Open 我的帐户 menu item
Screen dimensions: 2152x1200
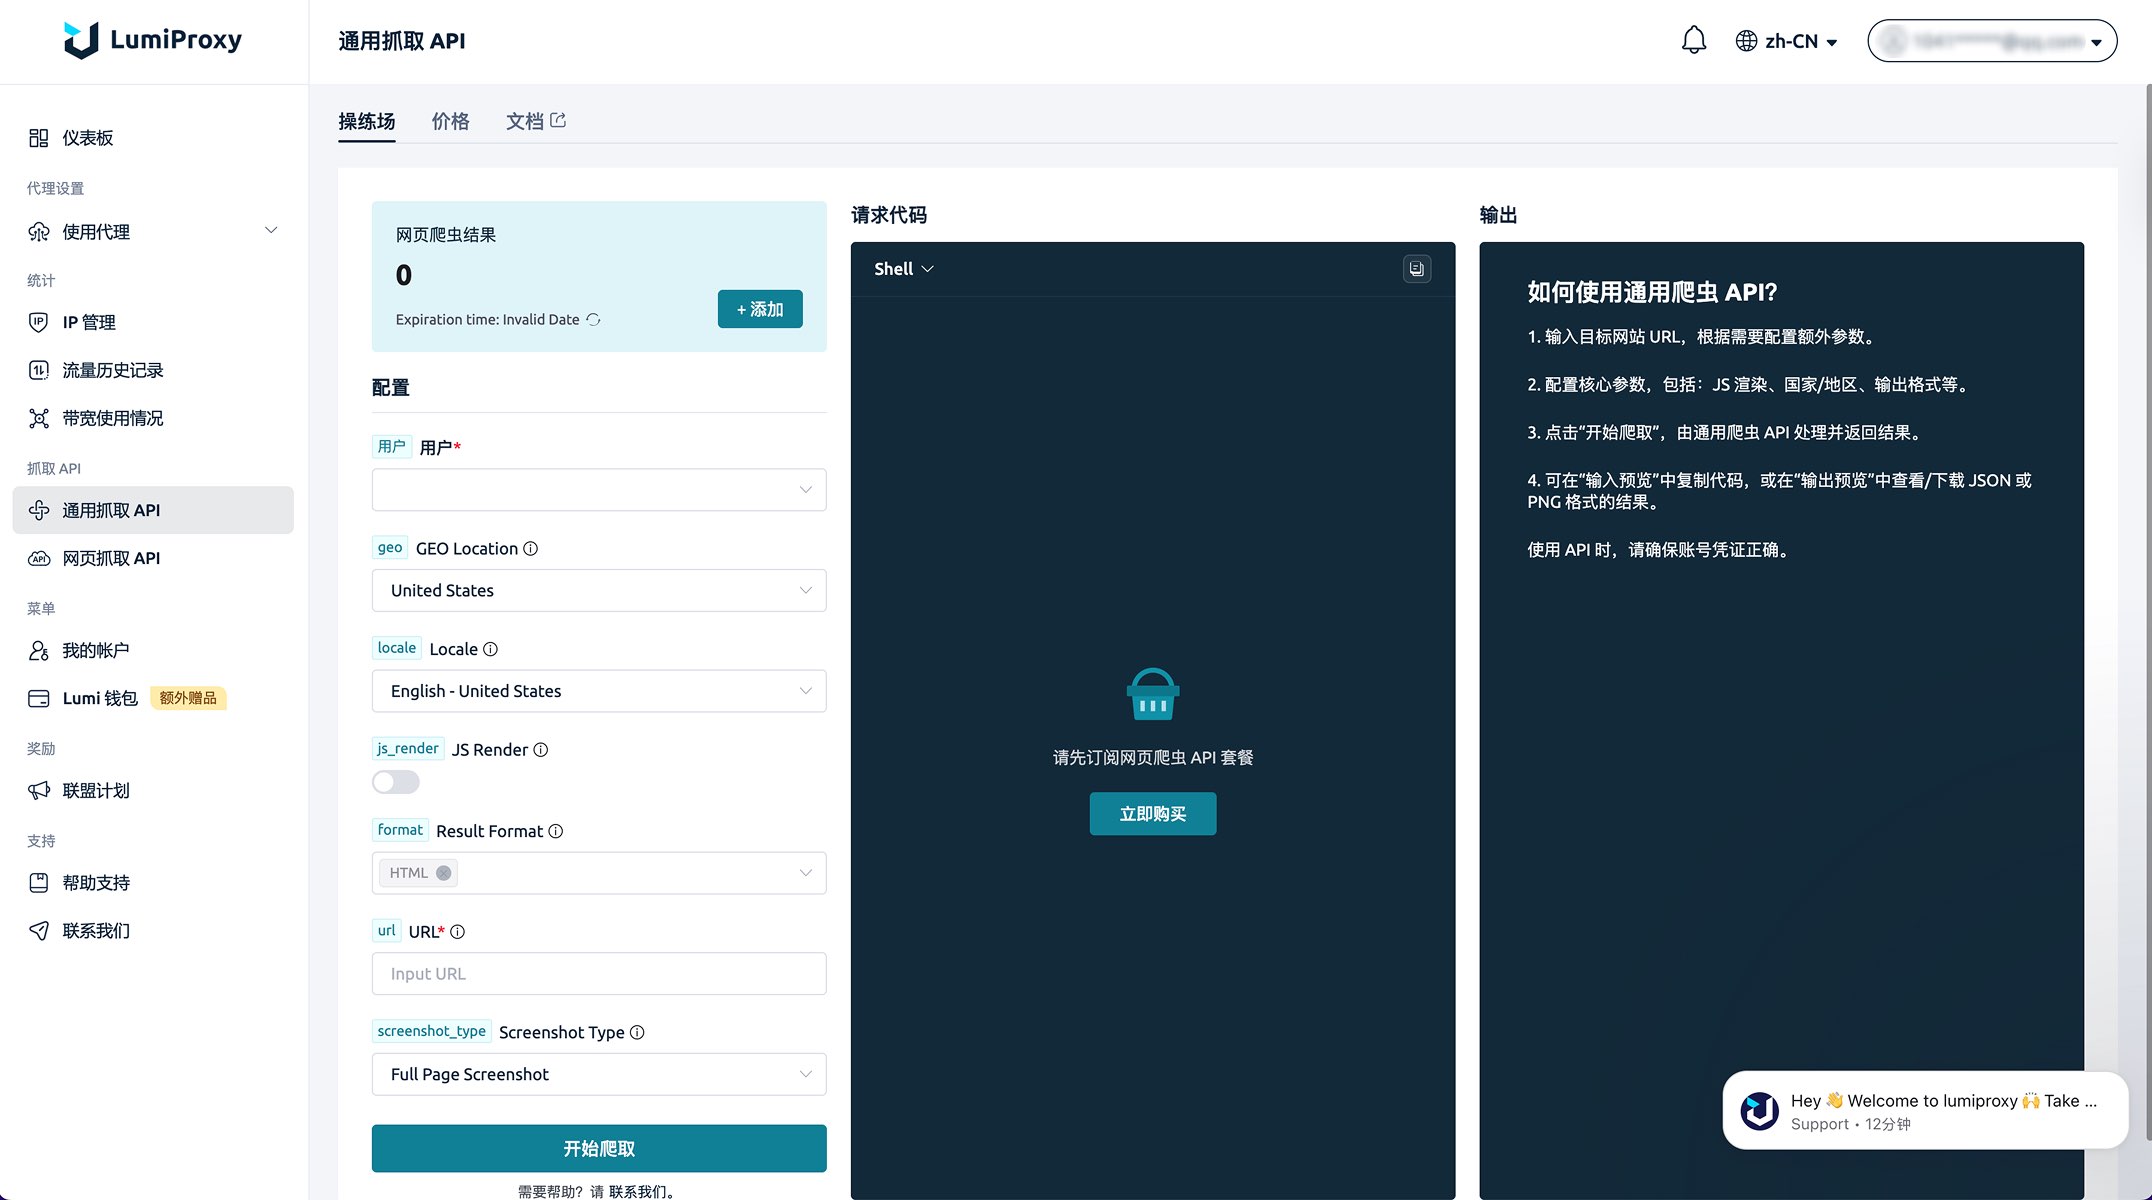coord(153,650)
